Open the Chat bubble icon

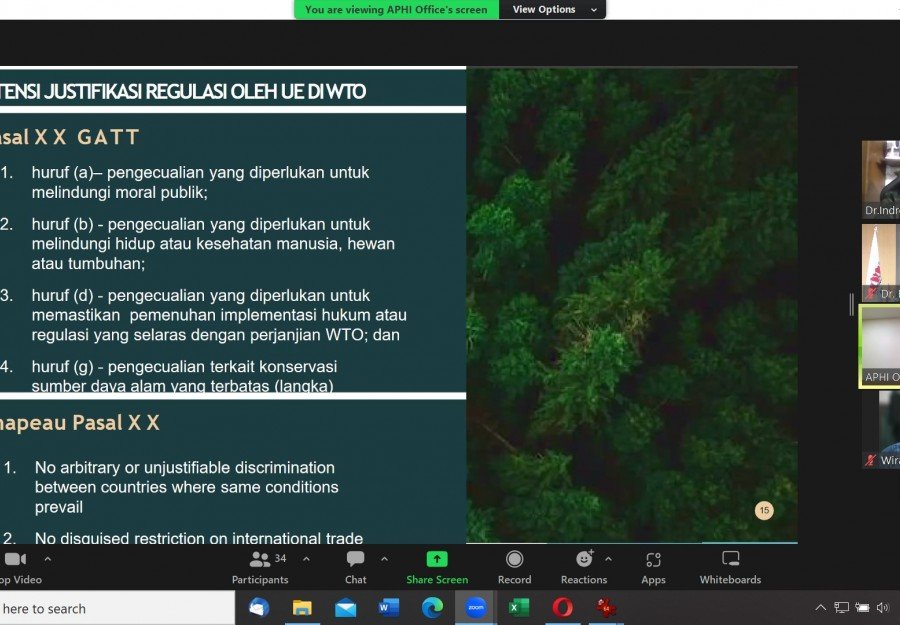click(355, 559)
